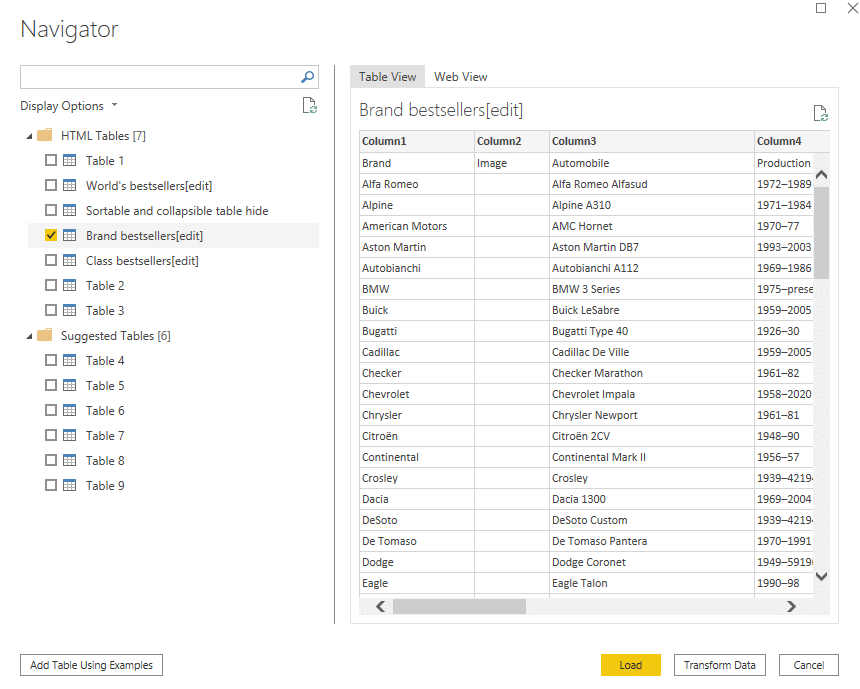Screen dimensions: 860x689
Task: Check the Table 5 checkbox
Action: (51, 385)
